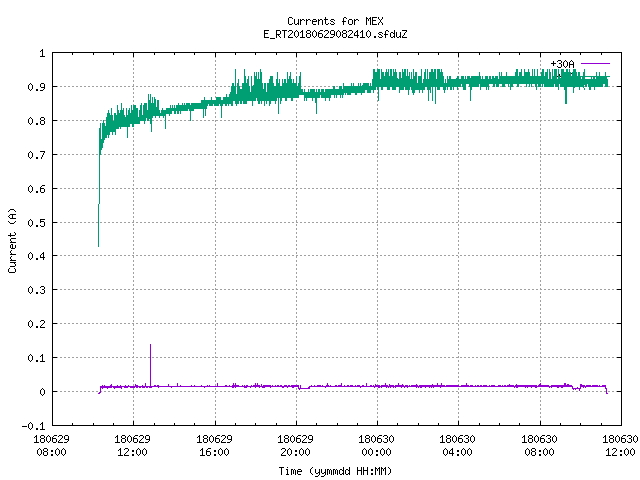Click the y-axis tick label "0.7"
Viewport: 640px width, 480px height.
point(36,155)
